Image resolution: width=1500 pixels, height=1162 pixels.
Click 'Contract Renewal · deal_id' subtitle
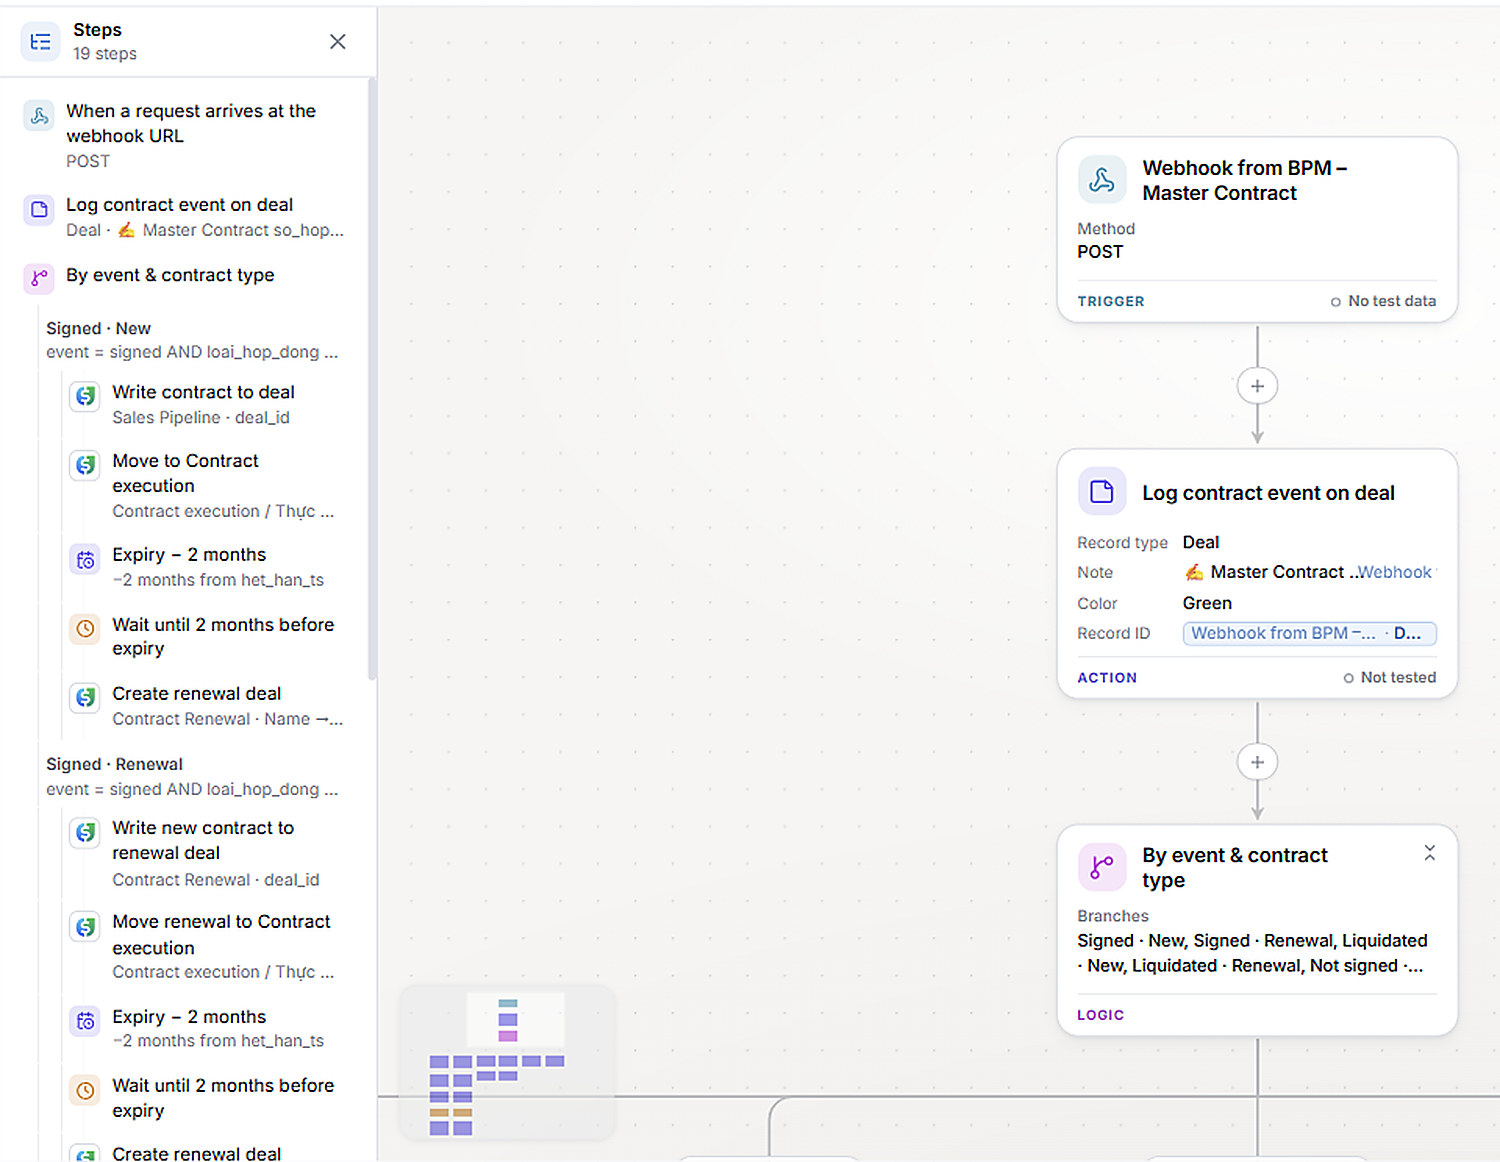[216, 879]
